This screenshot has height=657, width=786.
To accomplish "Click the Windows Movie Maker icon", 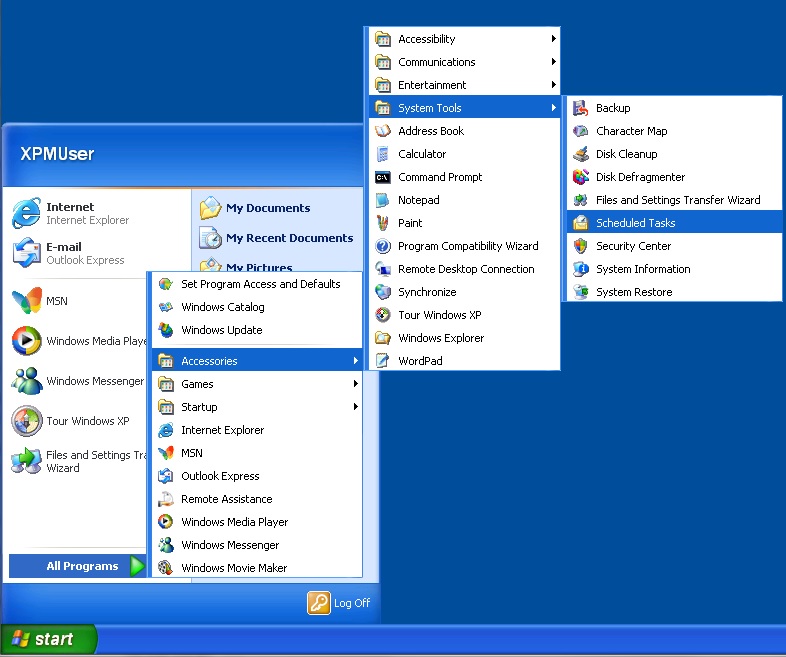I will coord(166,568).
